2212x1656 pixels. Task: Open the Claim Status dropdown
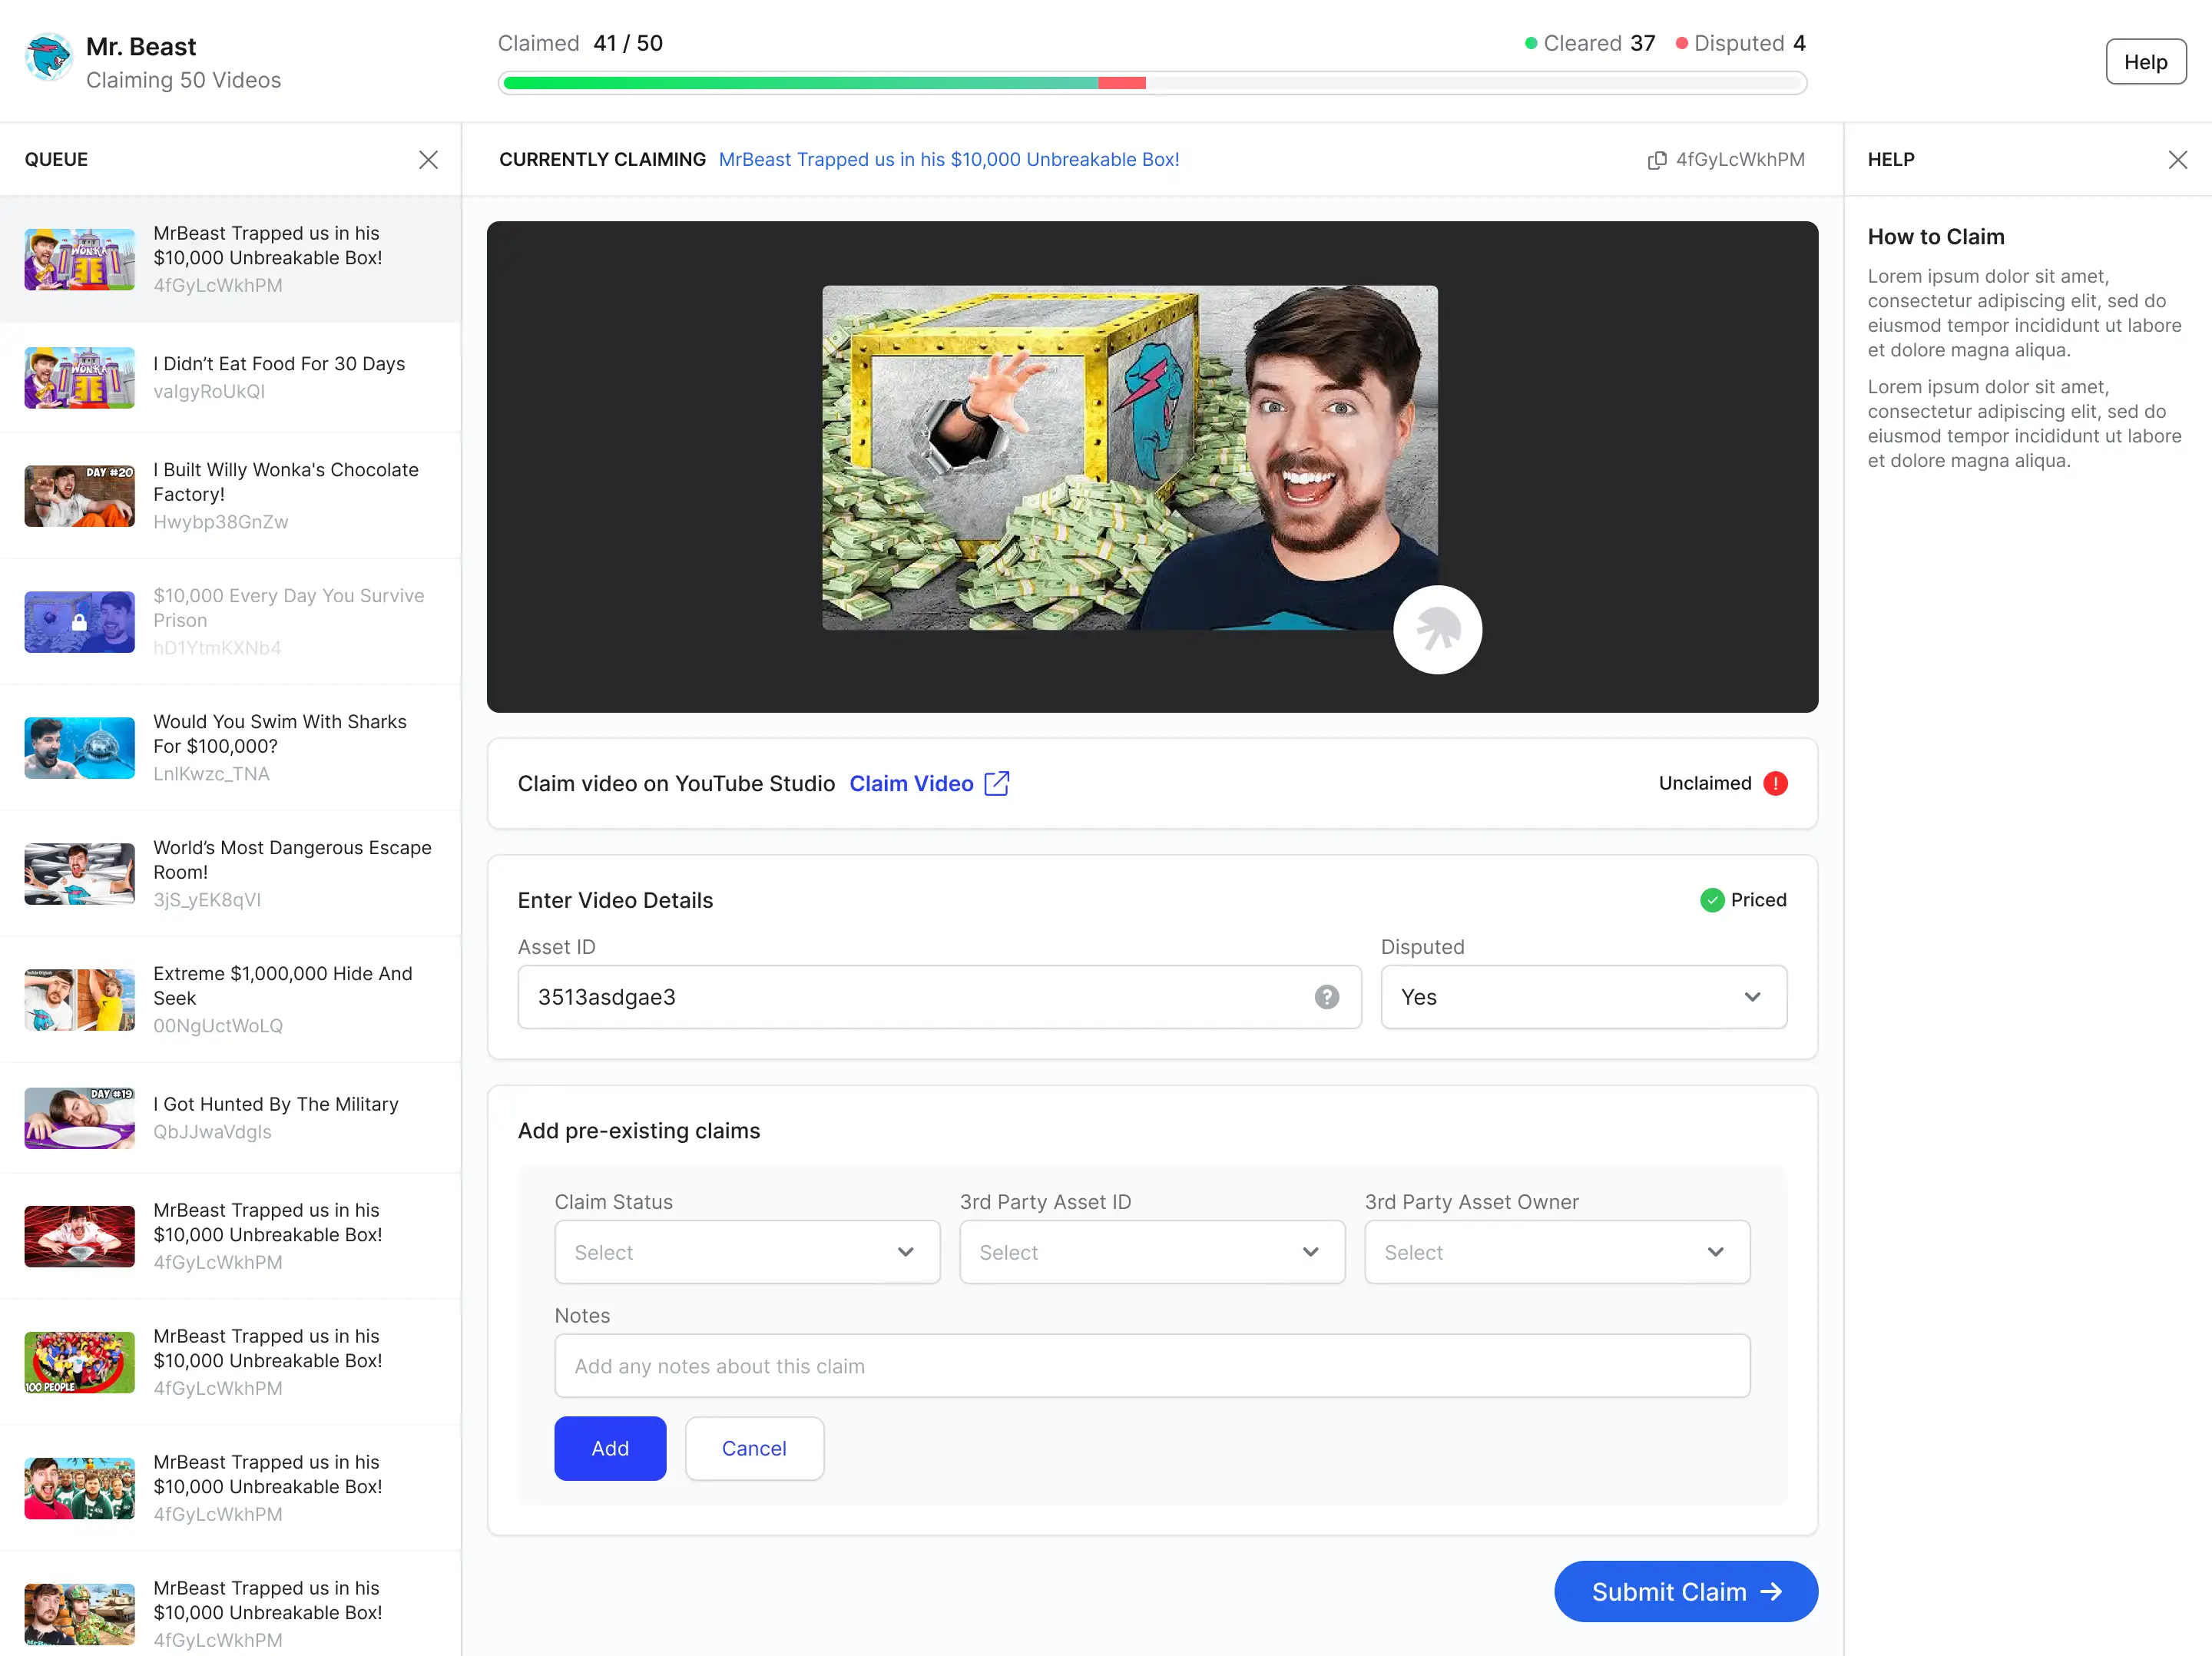(747, 1252)
